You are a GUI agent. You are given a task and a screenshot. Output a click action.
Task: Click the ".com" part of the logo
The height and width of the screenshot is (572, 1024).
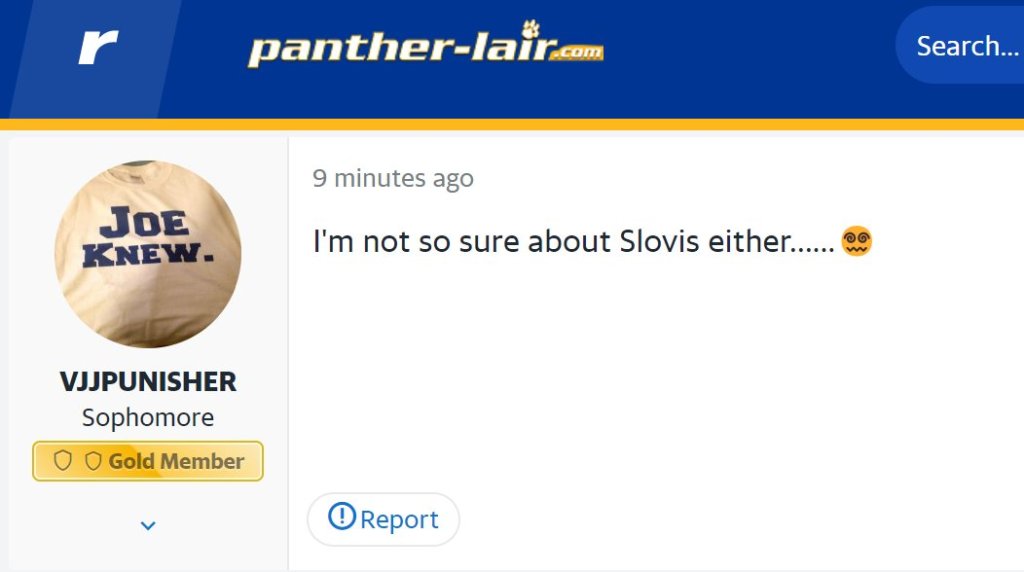point(576,52)
